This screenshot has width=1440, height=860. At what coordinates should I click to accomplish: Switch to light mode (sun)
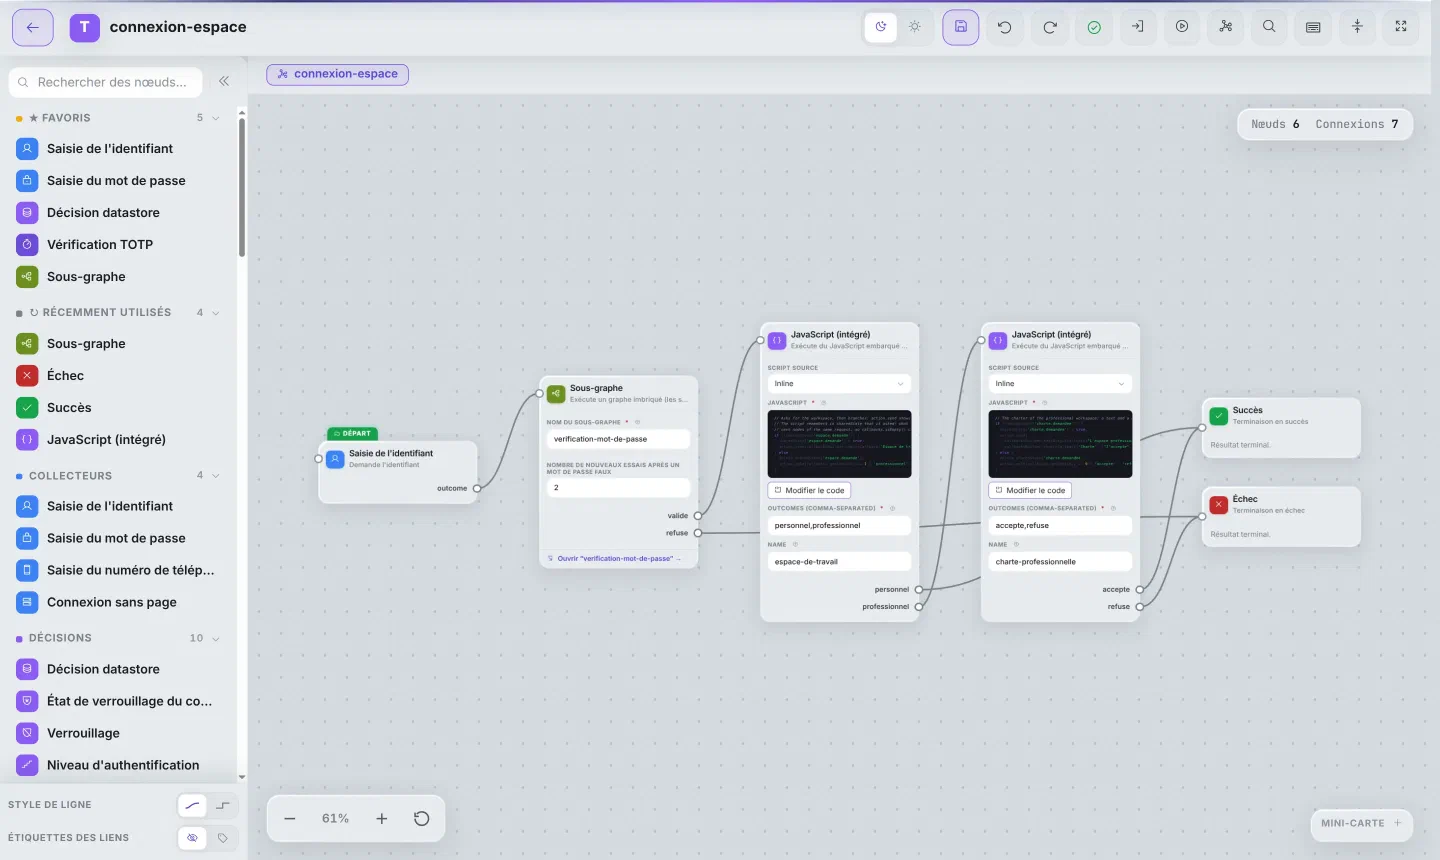915,27
